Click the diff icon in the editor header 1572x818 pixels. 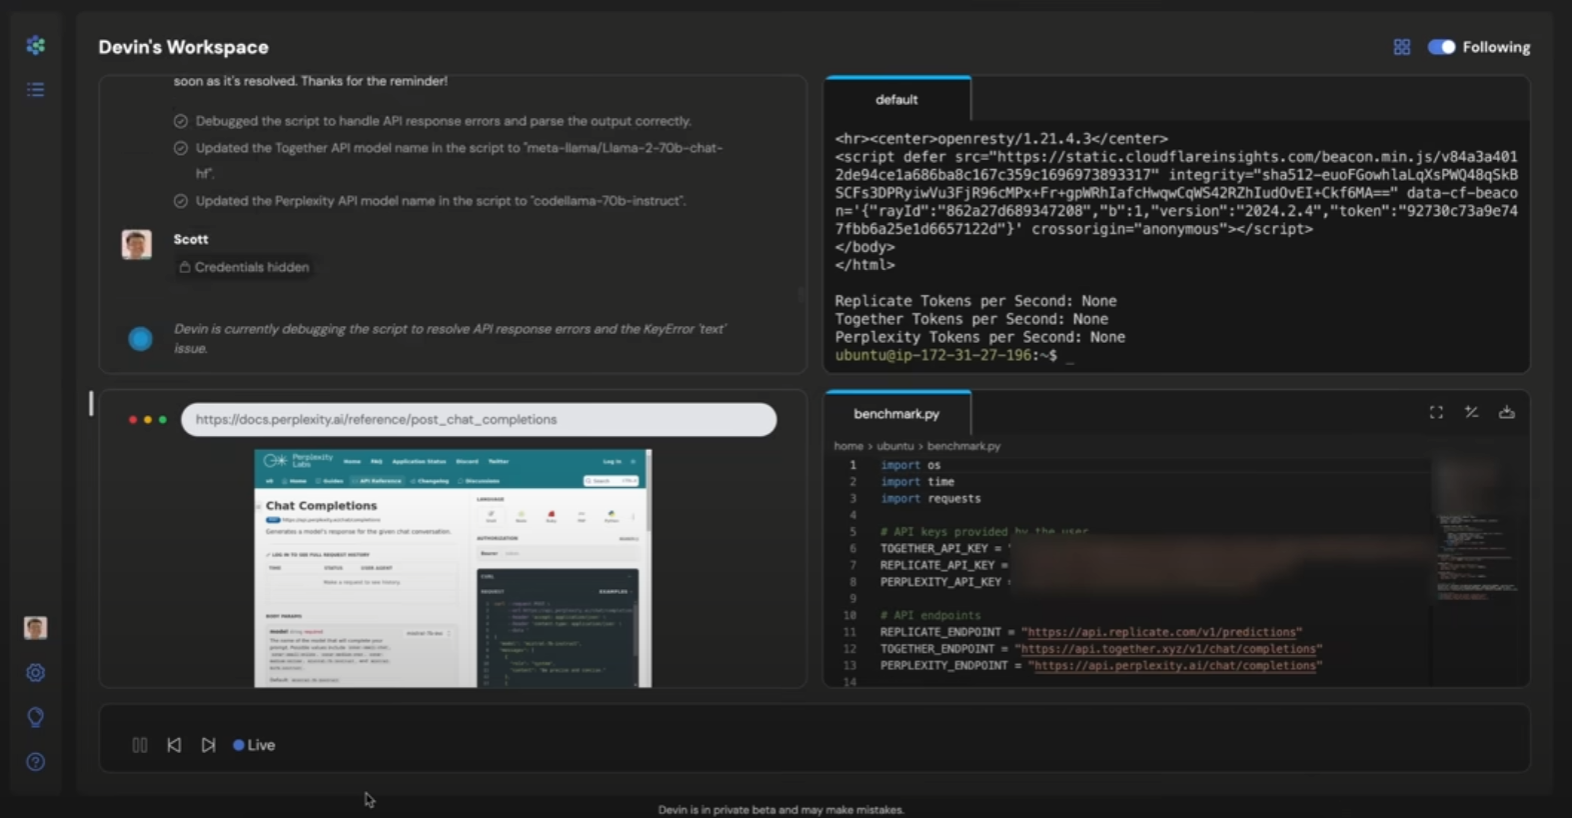coord(1471,412)
